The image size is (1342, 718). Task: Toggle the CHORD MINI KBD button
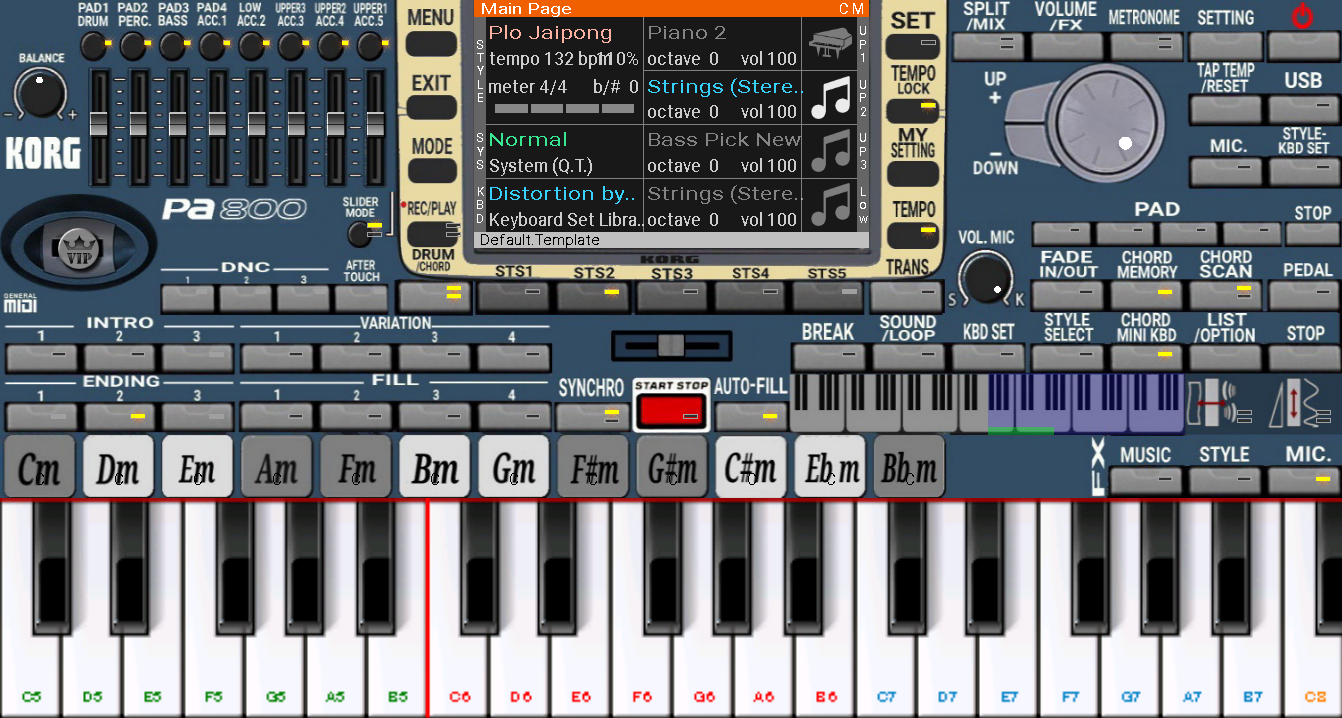coord(1147,356)
